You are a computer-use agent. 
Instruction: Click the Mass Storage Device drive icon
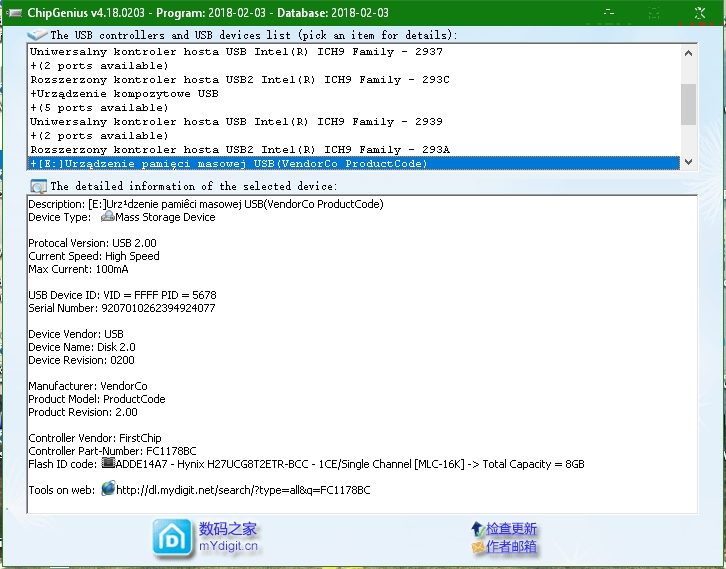tap(107, 216)
